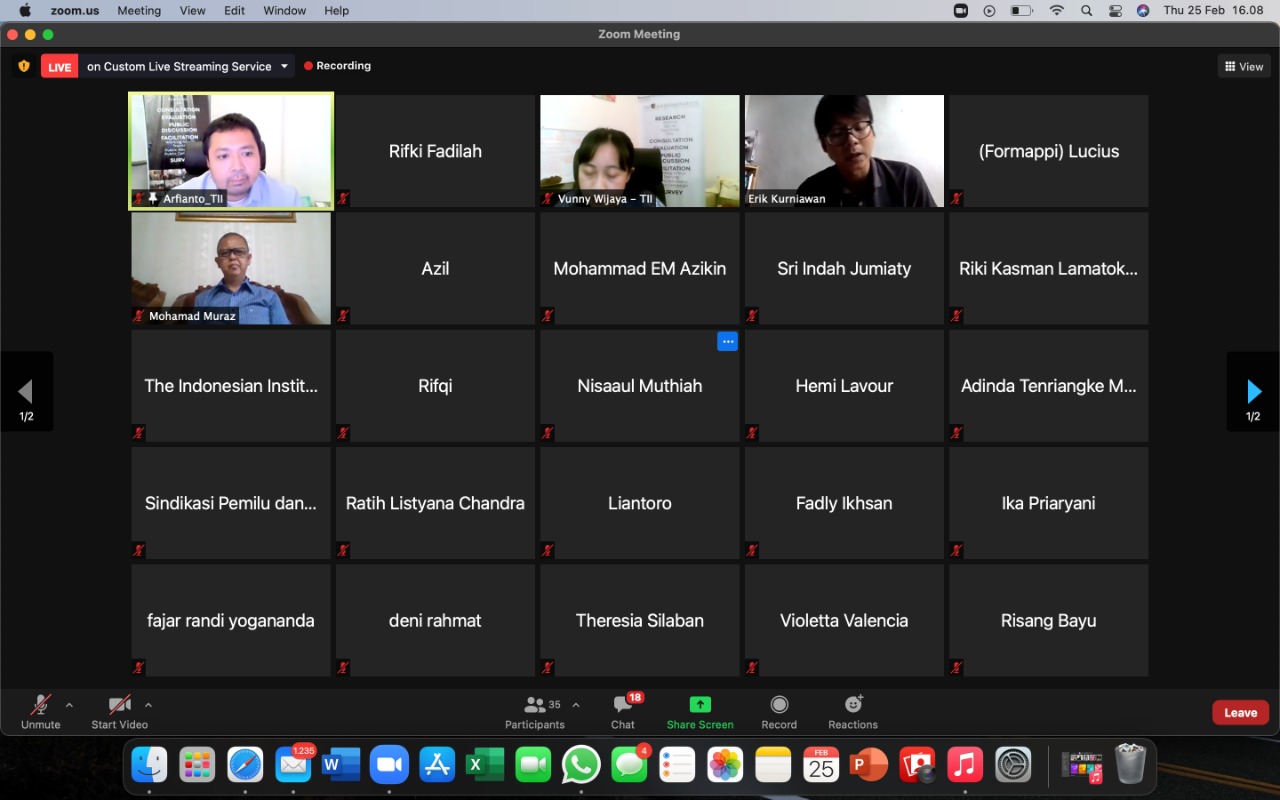
Task: Open WhatsApp from the dock
Action: click(581, 766)
